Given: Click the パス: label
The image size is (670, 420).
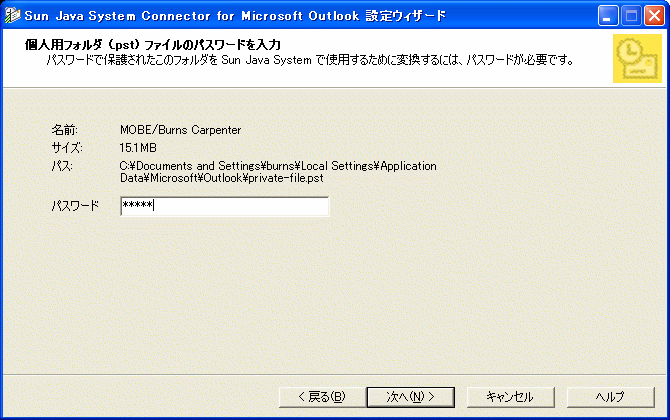Looking at the screenshot, I should tap(62, 166).
